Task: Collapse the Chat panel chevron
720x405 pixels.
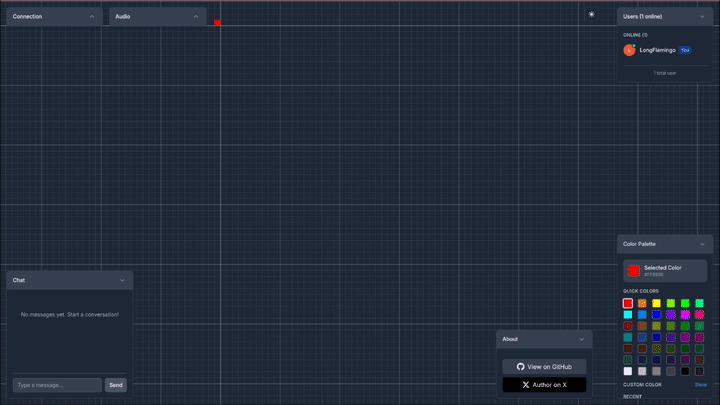Action: pos(122,280)
